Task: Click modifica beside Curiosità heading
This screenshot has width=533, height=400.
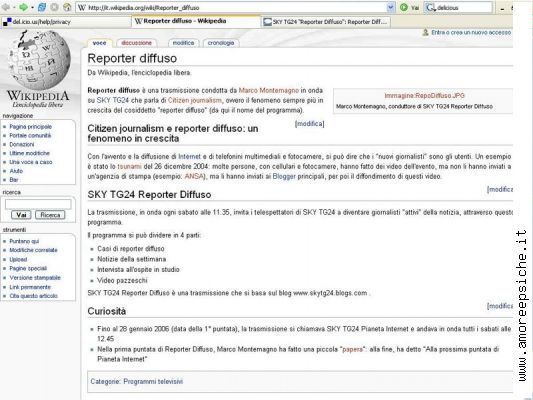Action: (x=499, y=306)
